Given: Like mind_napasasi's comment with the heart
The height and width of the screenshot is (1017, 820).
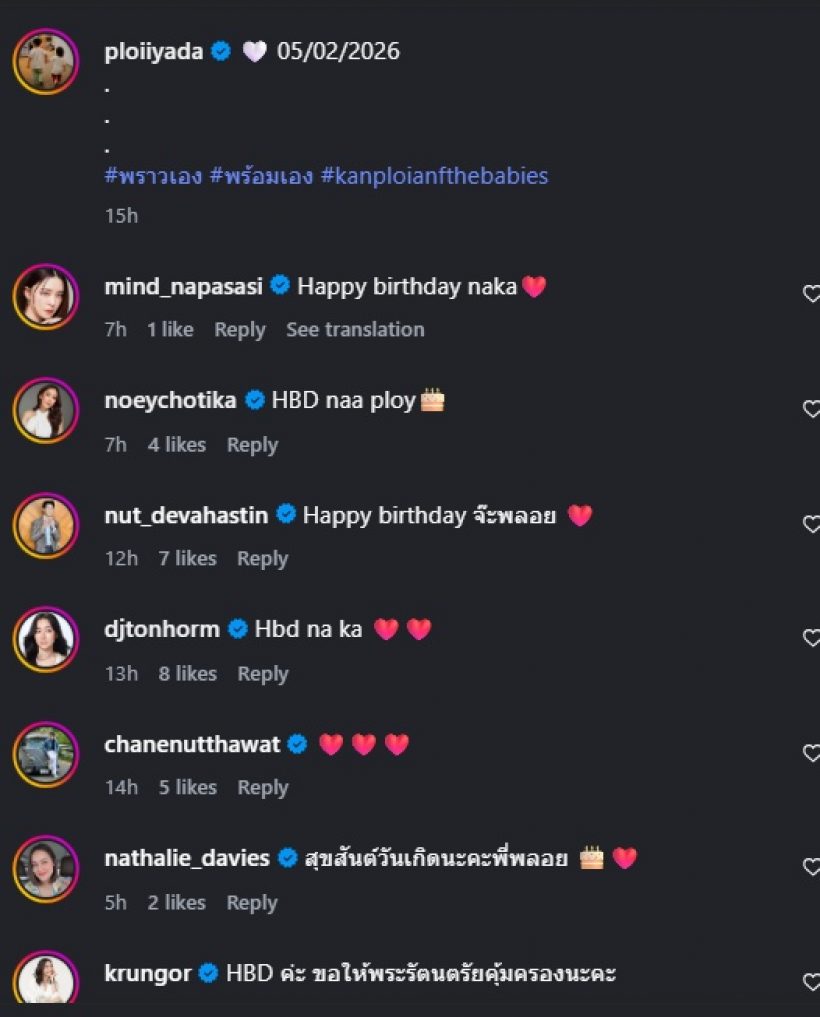Looking at the screenshot, I should coord(812,294).
